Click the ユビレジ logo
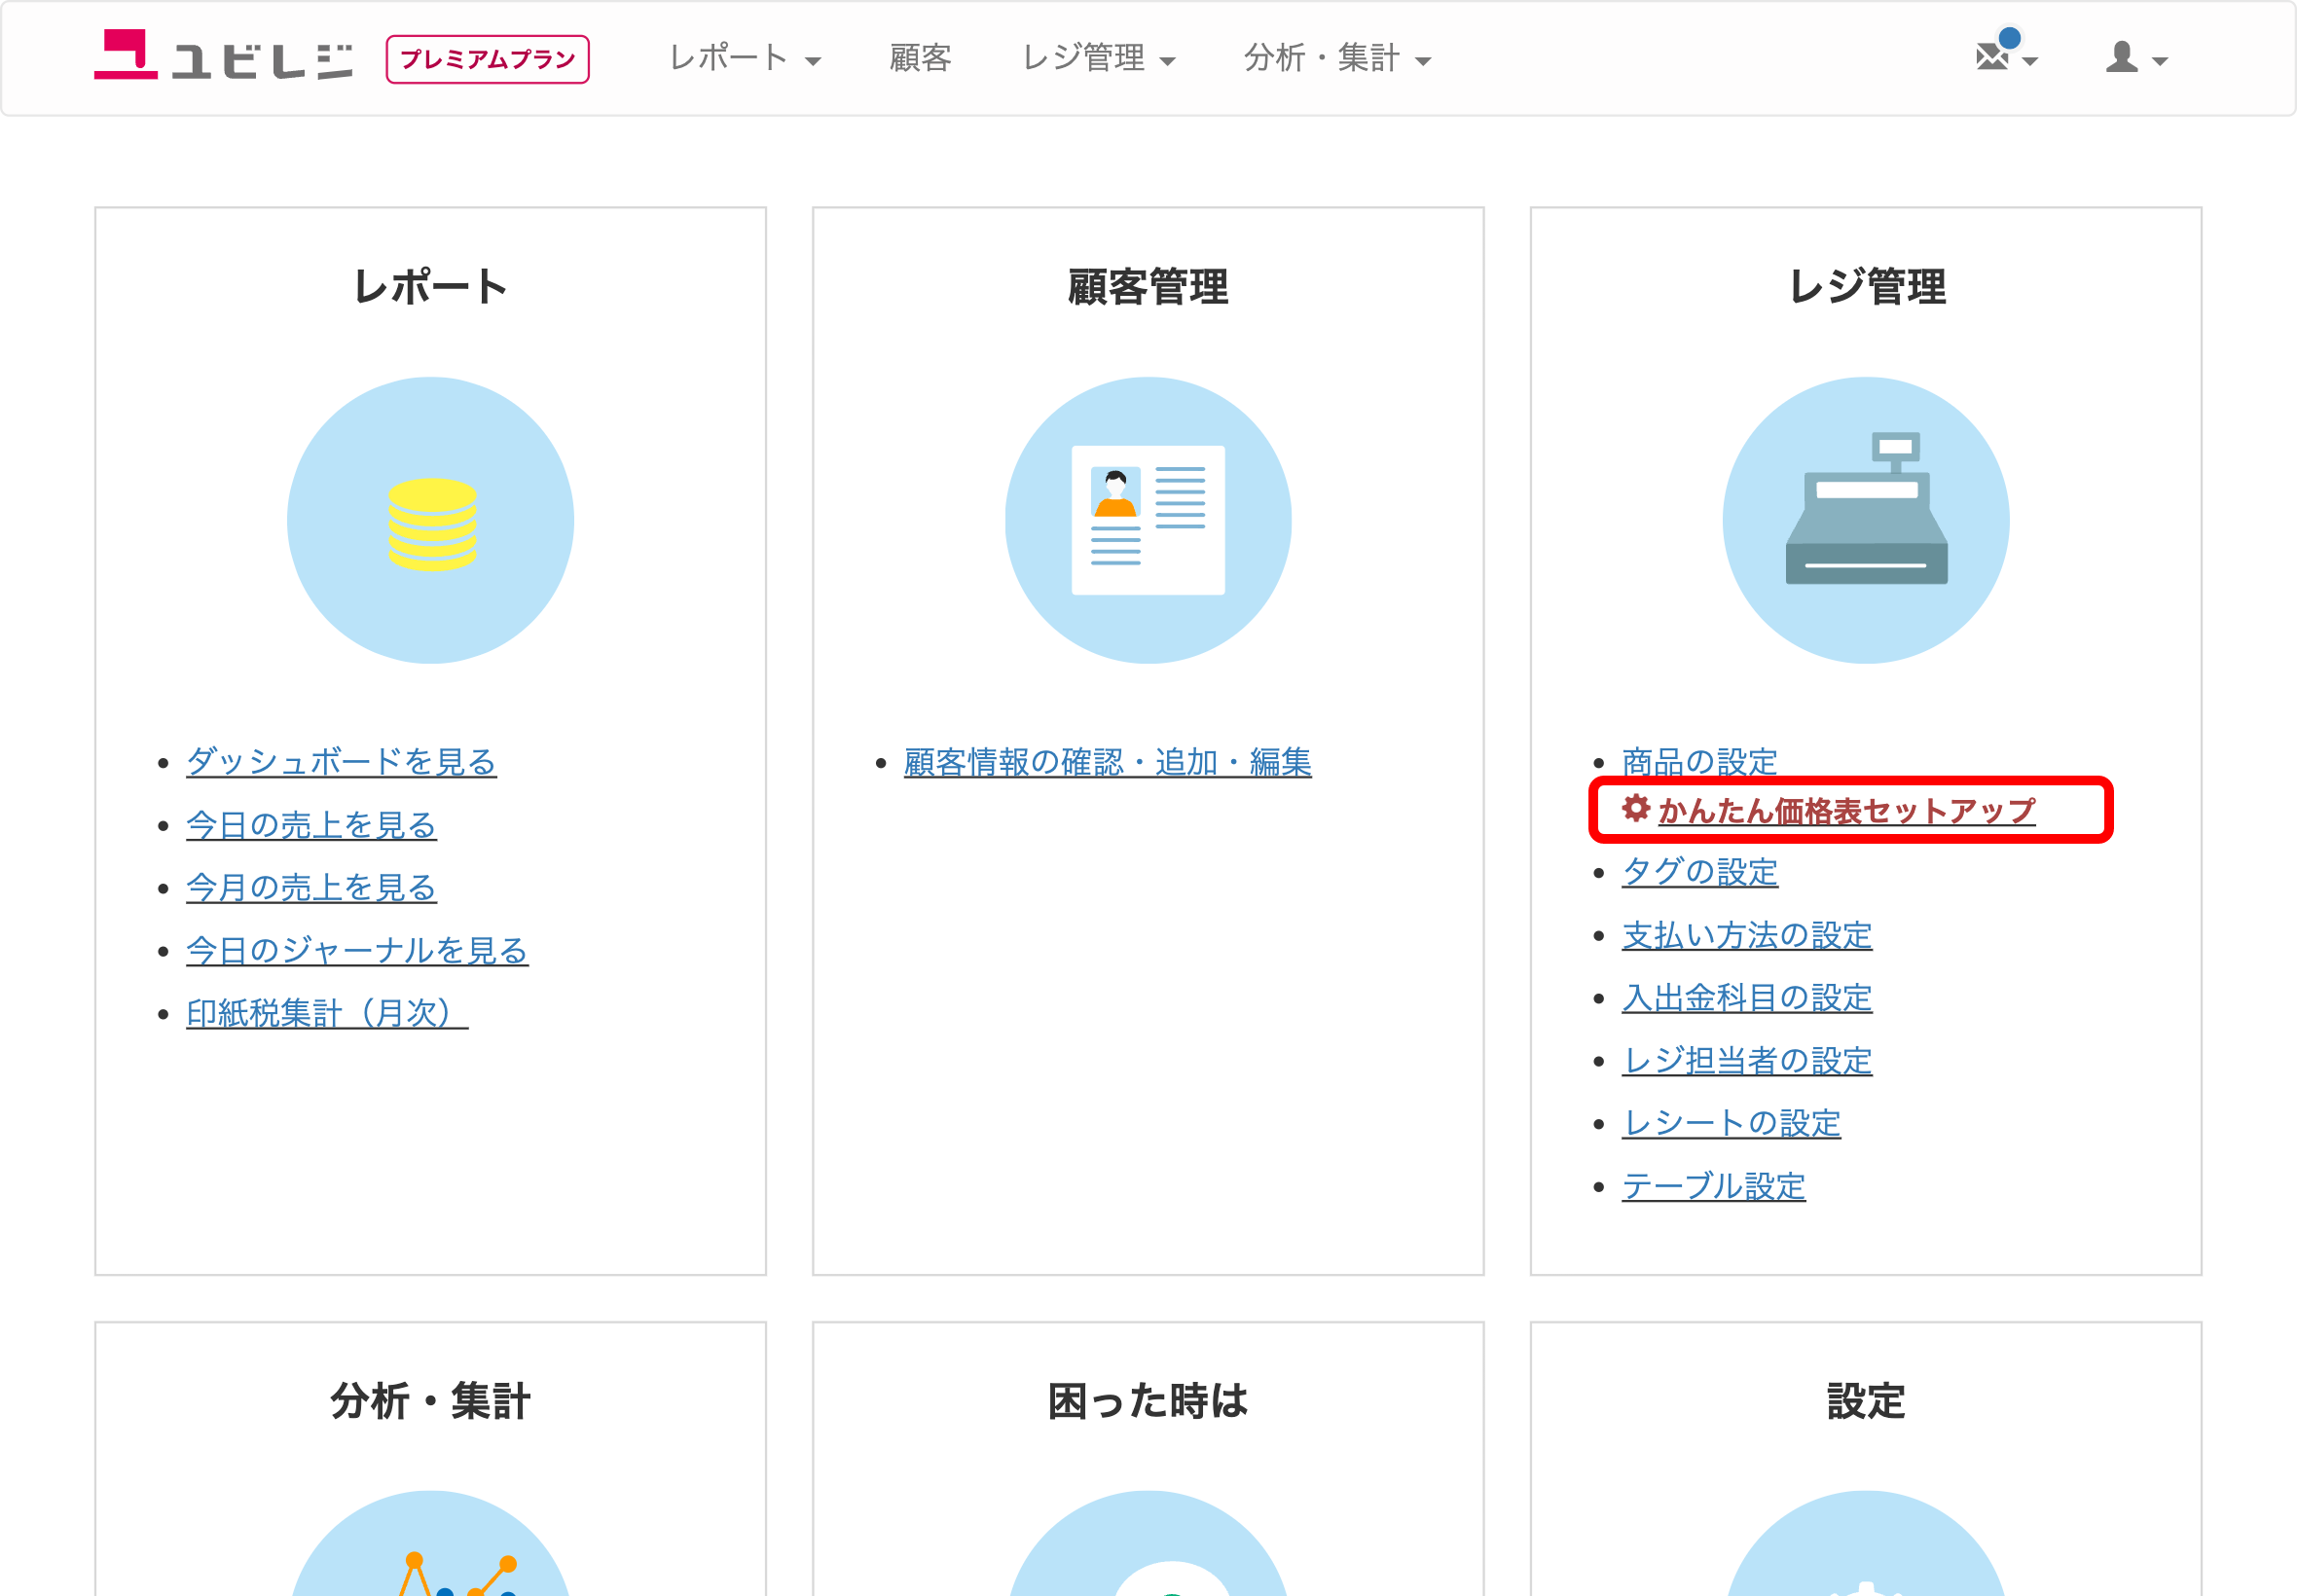This screenshot has height=1596, width=2297. point(223,55)
